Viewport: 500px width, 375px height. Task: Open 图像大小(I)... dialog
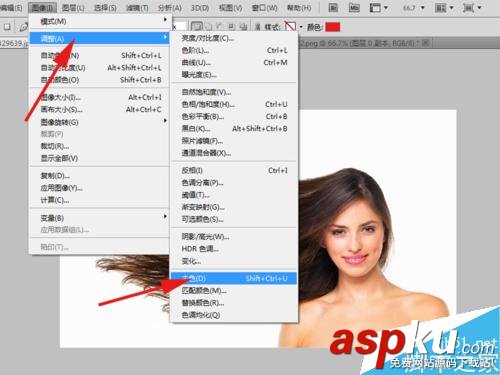pyautogui.click(x=100, y=97)
